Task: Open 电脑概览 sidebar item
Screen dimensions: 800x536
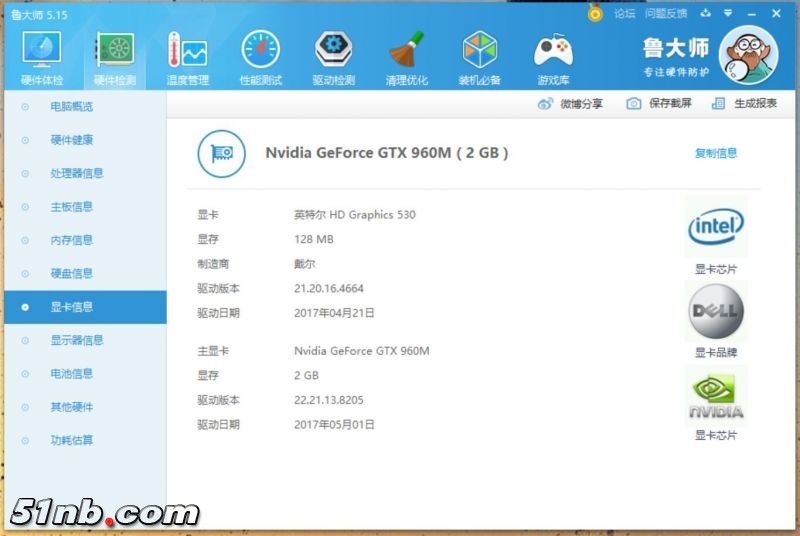Action: click(71, 107)
